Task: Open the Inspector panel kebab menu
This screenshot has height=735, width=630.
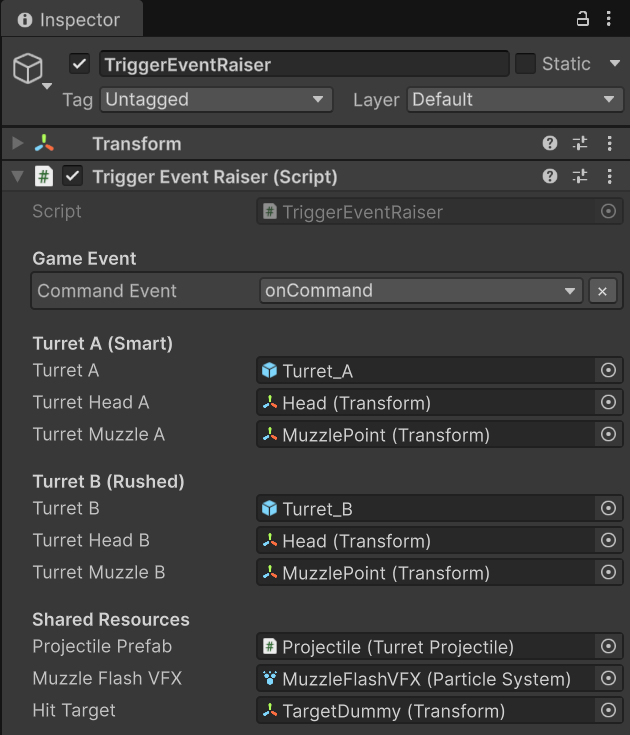Action: 609,19
